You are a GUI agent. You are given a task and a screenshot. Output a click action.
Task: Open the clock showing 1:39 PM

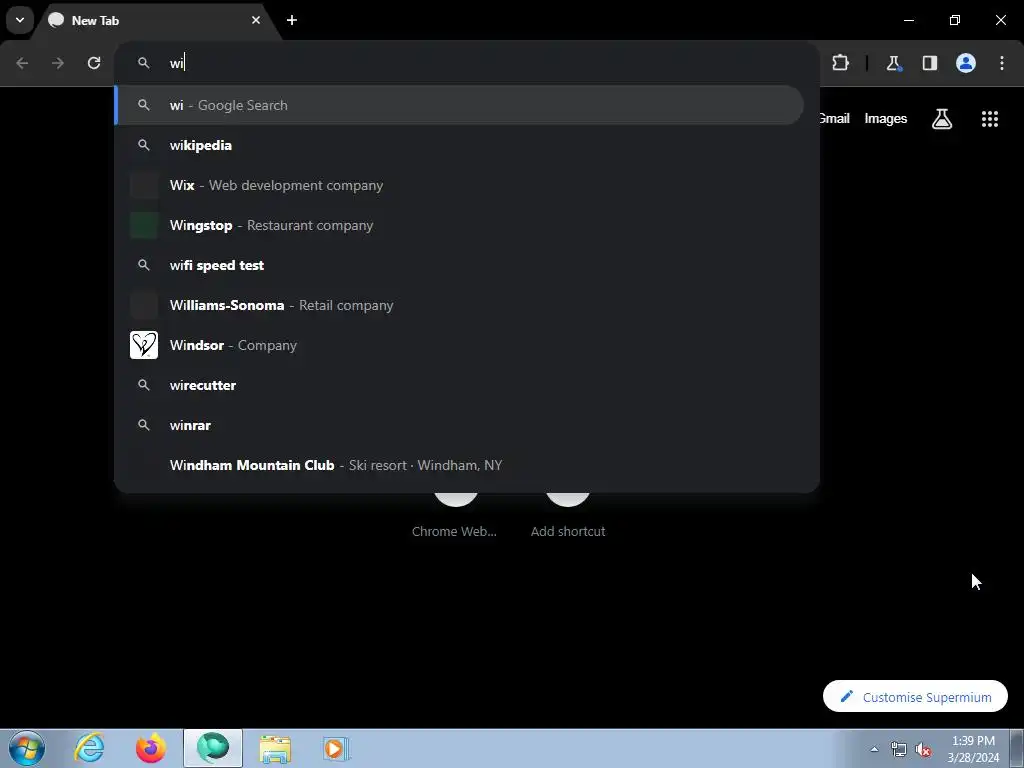pos(973,749)
